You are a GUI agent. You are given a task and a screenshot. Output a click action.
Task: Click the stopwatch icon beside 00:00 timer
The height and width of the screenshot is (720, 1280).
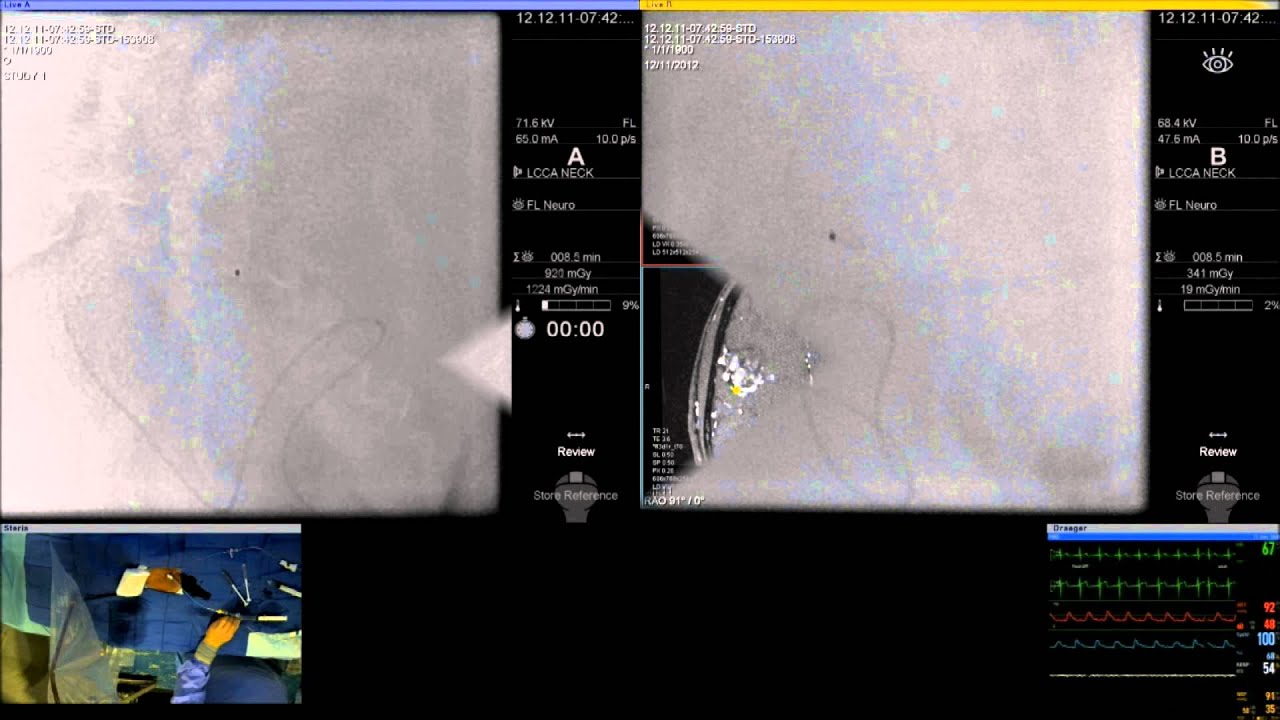tap(525, 328)
